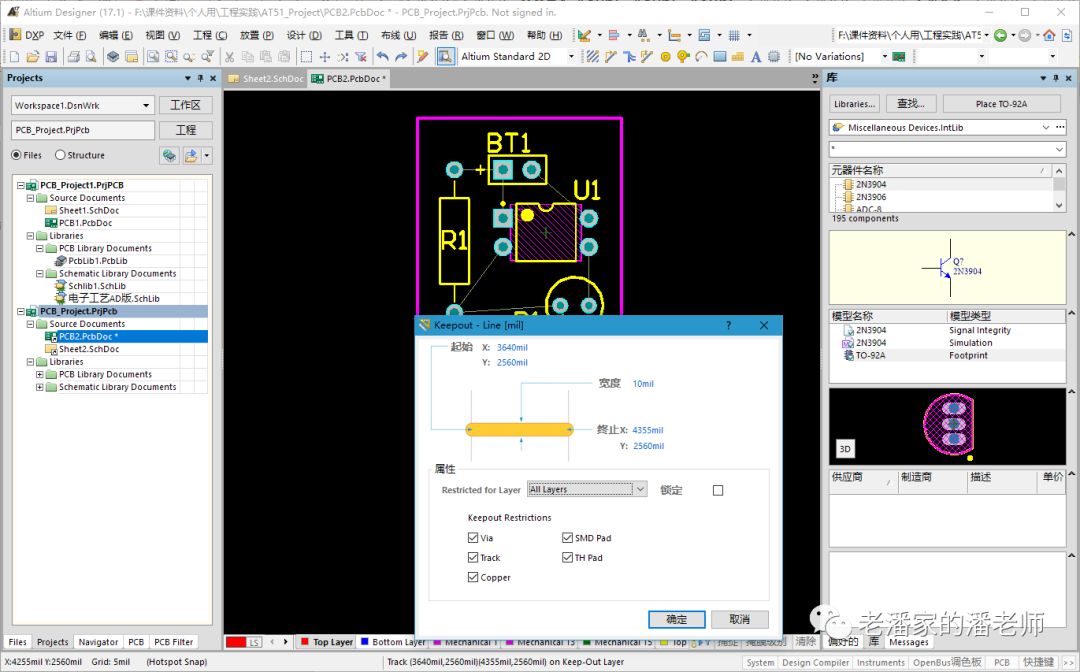Click the Undo arrow icon
The image size is (1080, 672).
[x=383, y=57]
